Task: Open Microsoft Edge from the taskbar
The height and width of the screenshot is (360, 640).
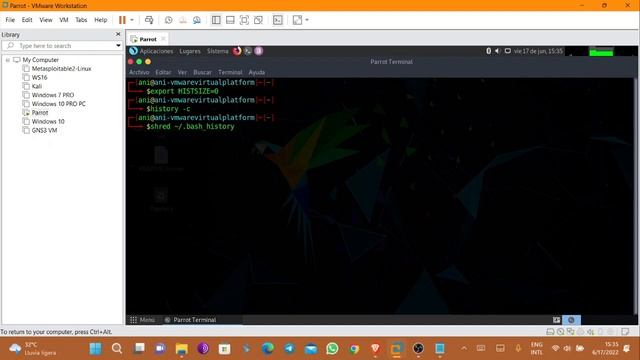Action: [x=268, y=349]
